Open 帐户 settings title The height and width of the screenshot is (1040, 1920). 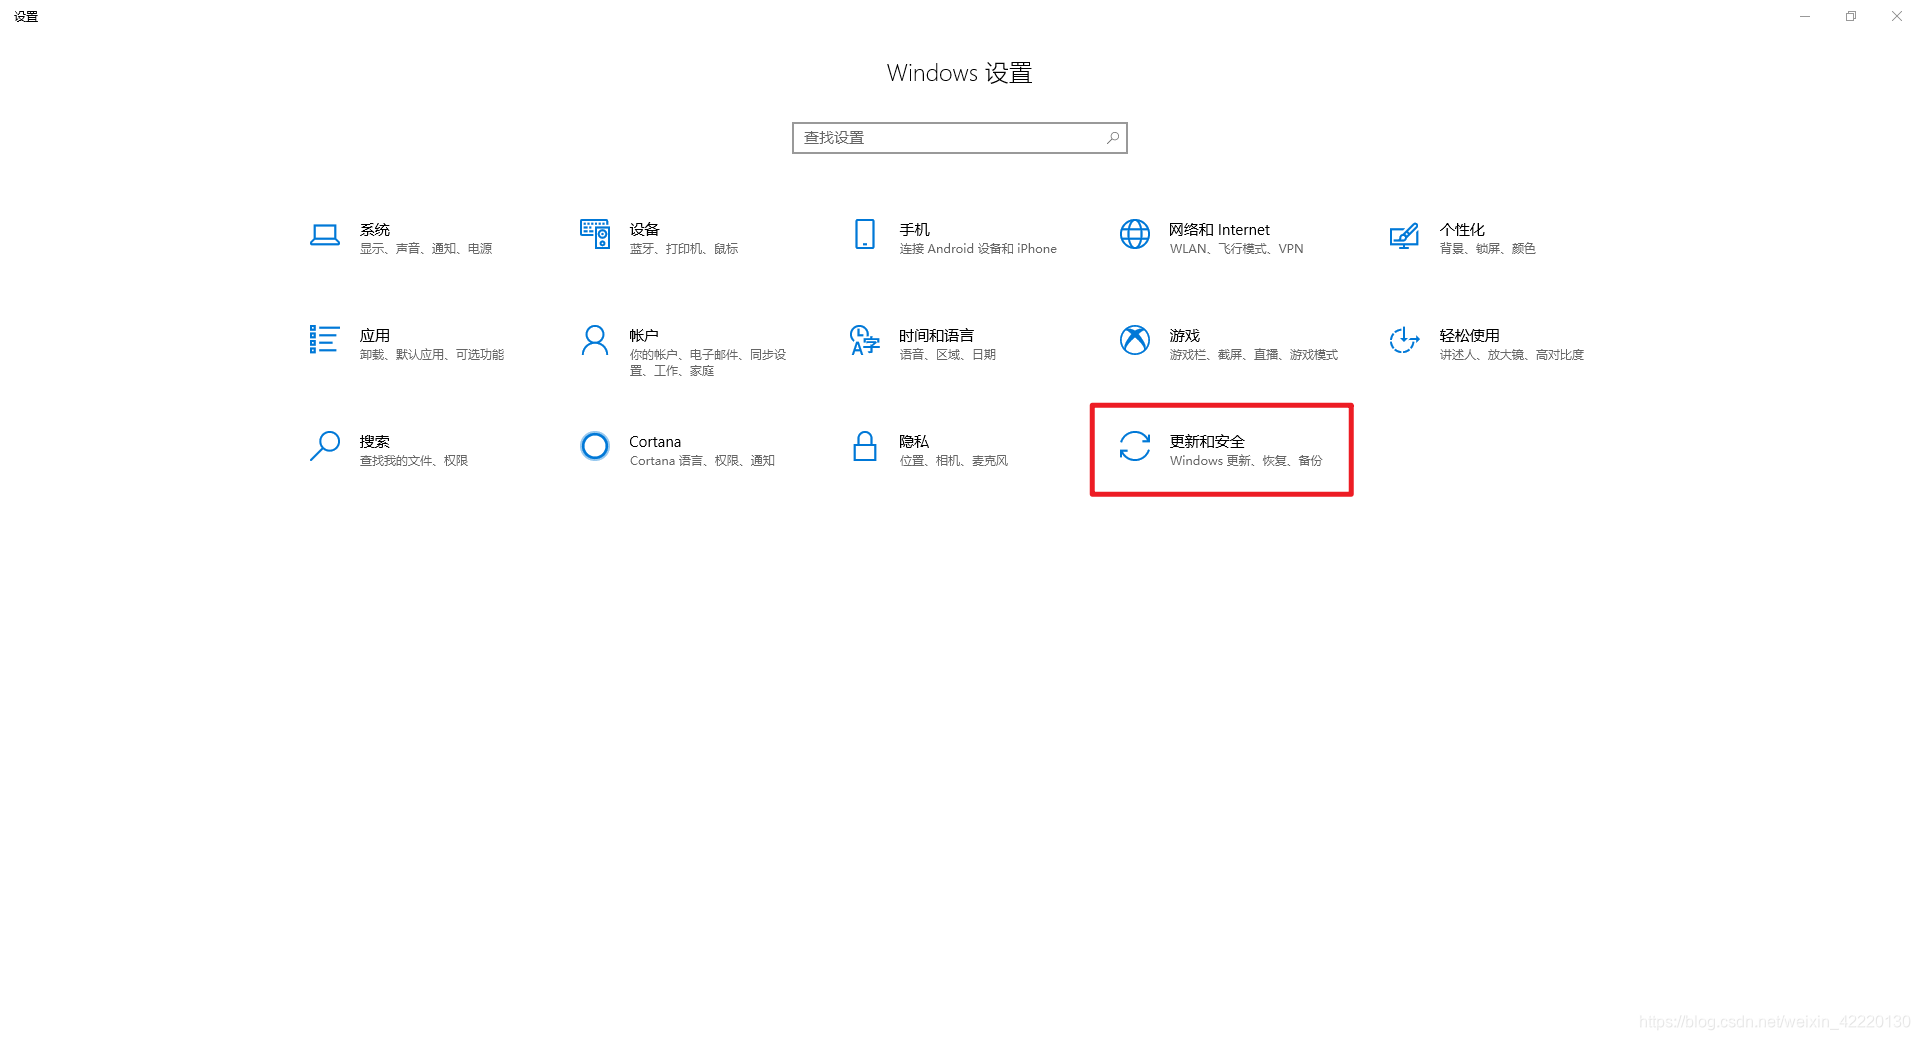tap(645, 336)
